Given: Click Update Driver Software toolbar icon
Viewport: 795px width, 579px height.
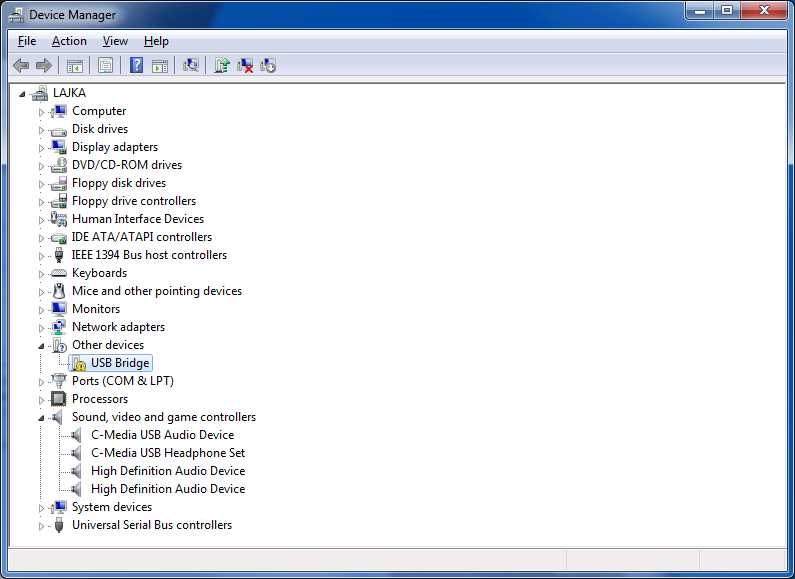Looking at the screenshot, I should tap(222, 65).
